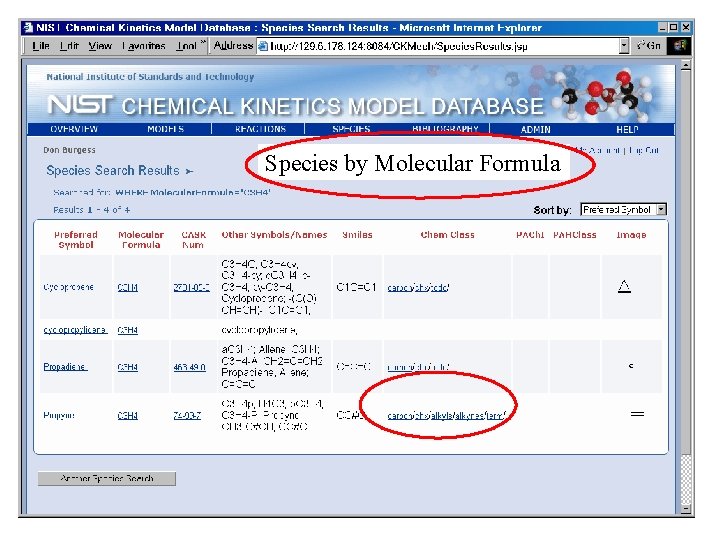Open the Propadiene species link
The image size is (720, 540).
click(65, 366)
